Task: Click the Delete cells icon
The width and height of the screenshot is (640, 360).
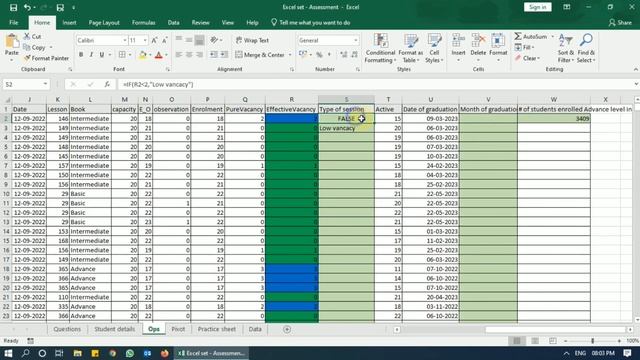Action: pyautogui.click(x=478, y=41)
